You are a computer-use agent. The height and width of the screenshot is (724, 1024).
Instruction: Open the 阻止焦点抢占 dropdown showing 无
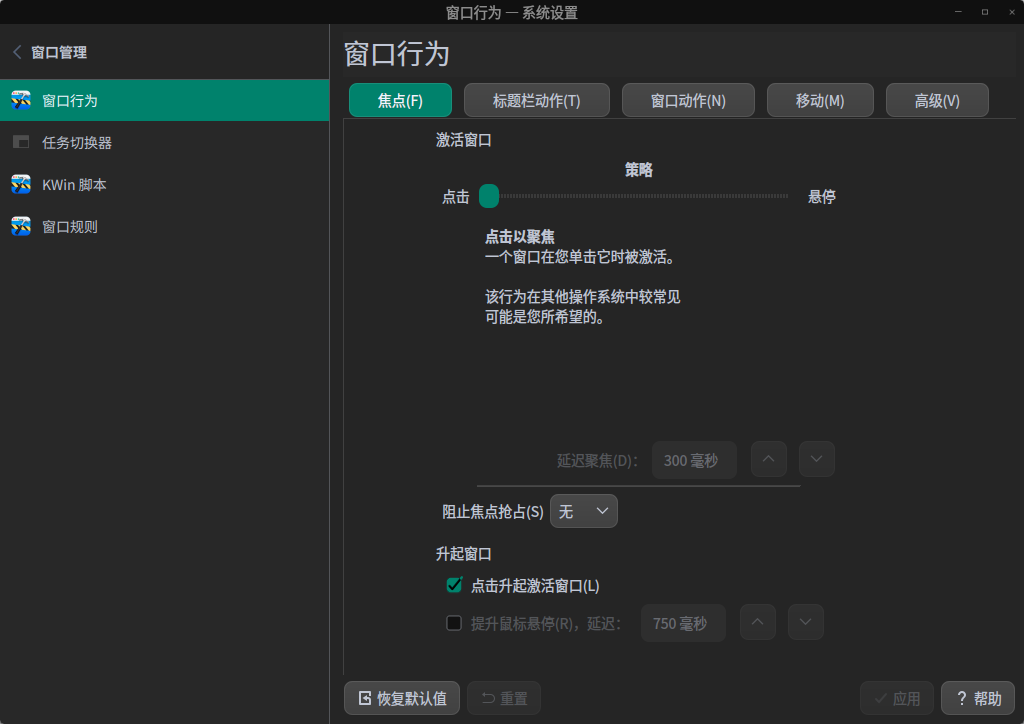(583, 510)
